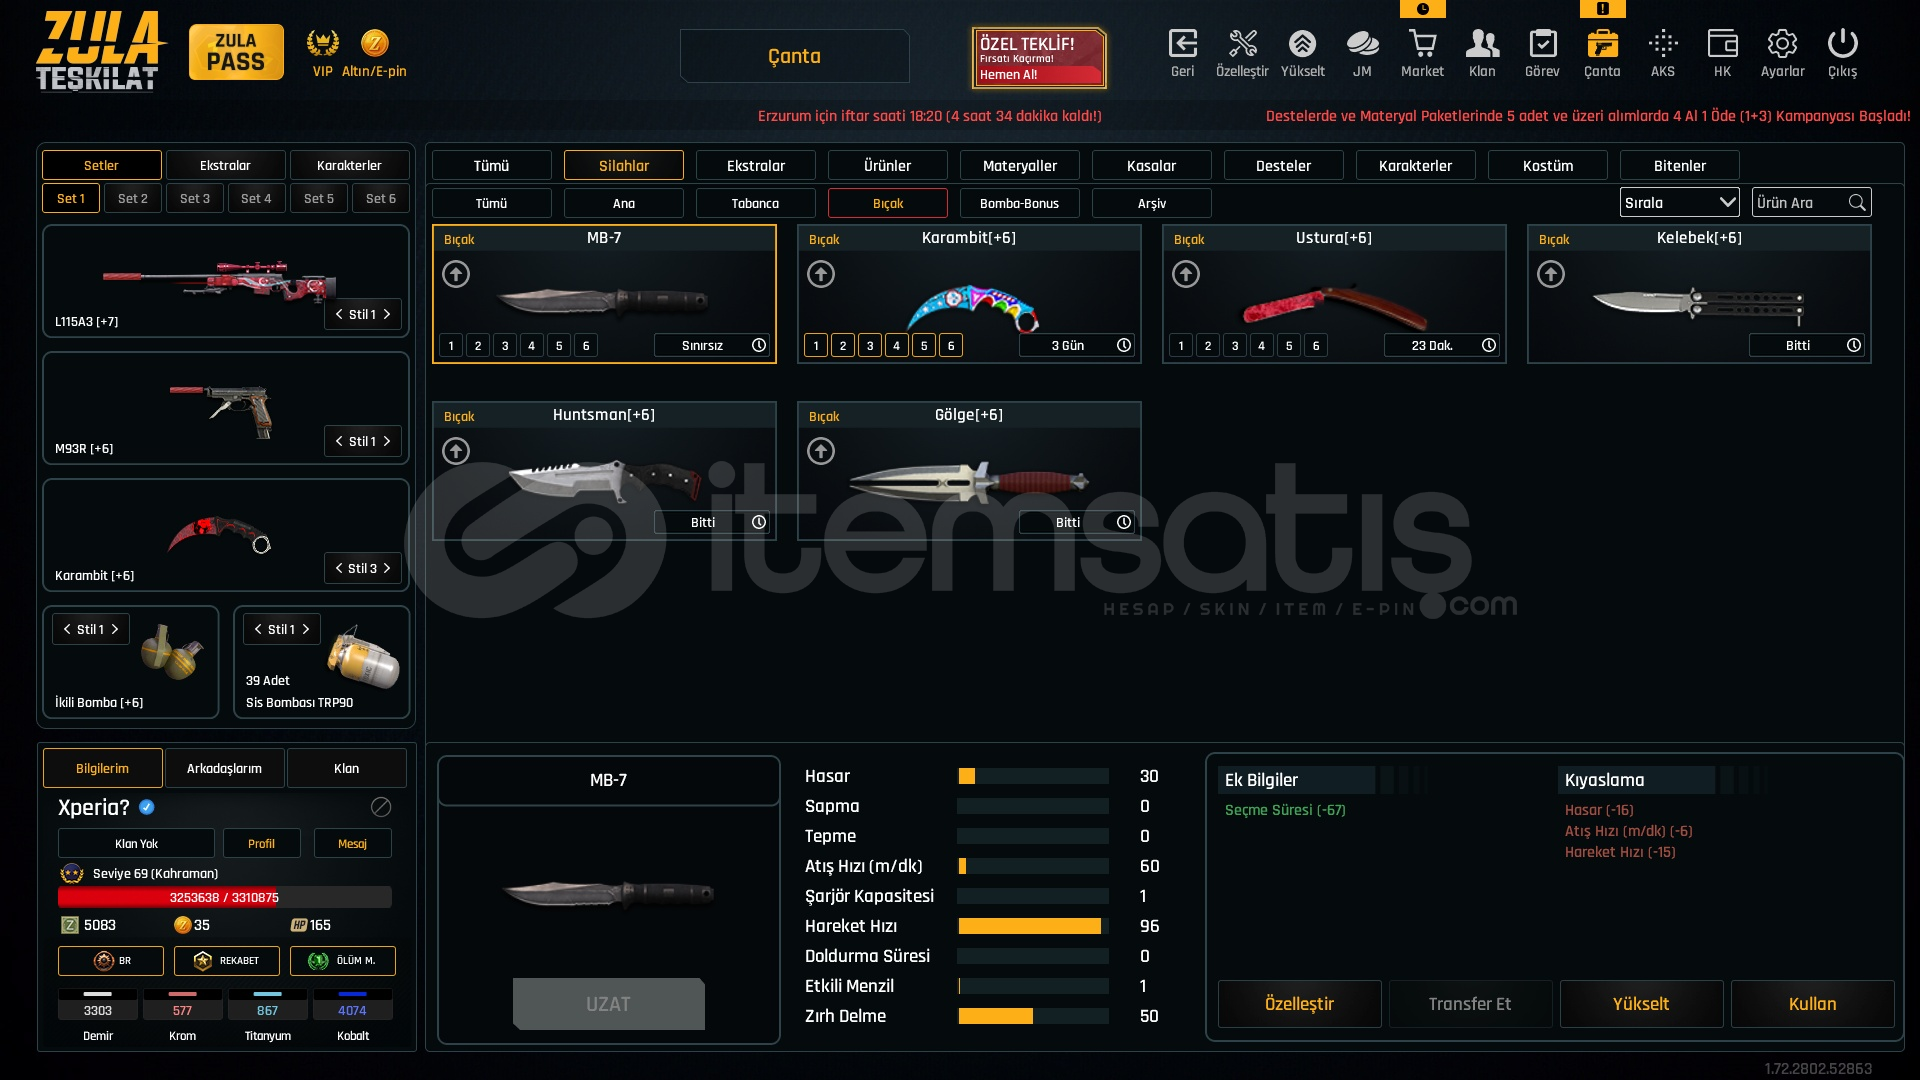1920x1080 pixels.
Task: Toggle set slot 4 on Karambit[+6]
Action: tap(897, 346)
